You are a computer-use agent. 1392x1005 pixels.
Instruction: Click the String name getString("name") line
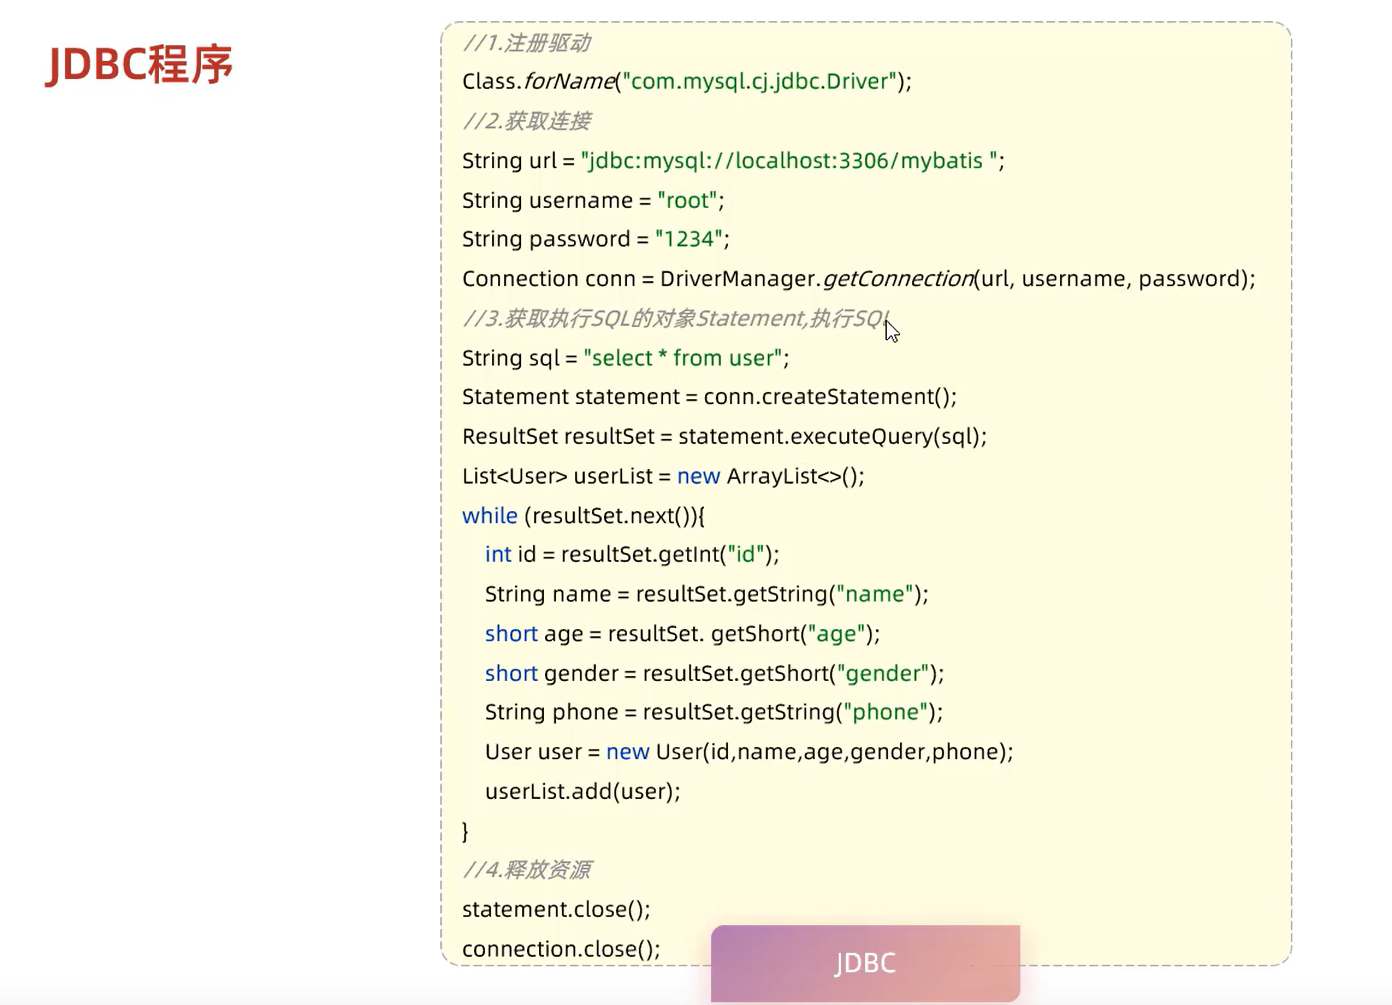707,594
